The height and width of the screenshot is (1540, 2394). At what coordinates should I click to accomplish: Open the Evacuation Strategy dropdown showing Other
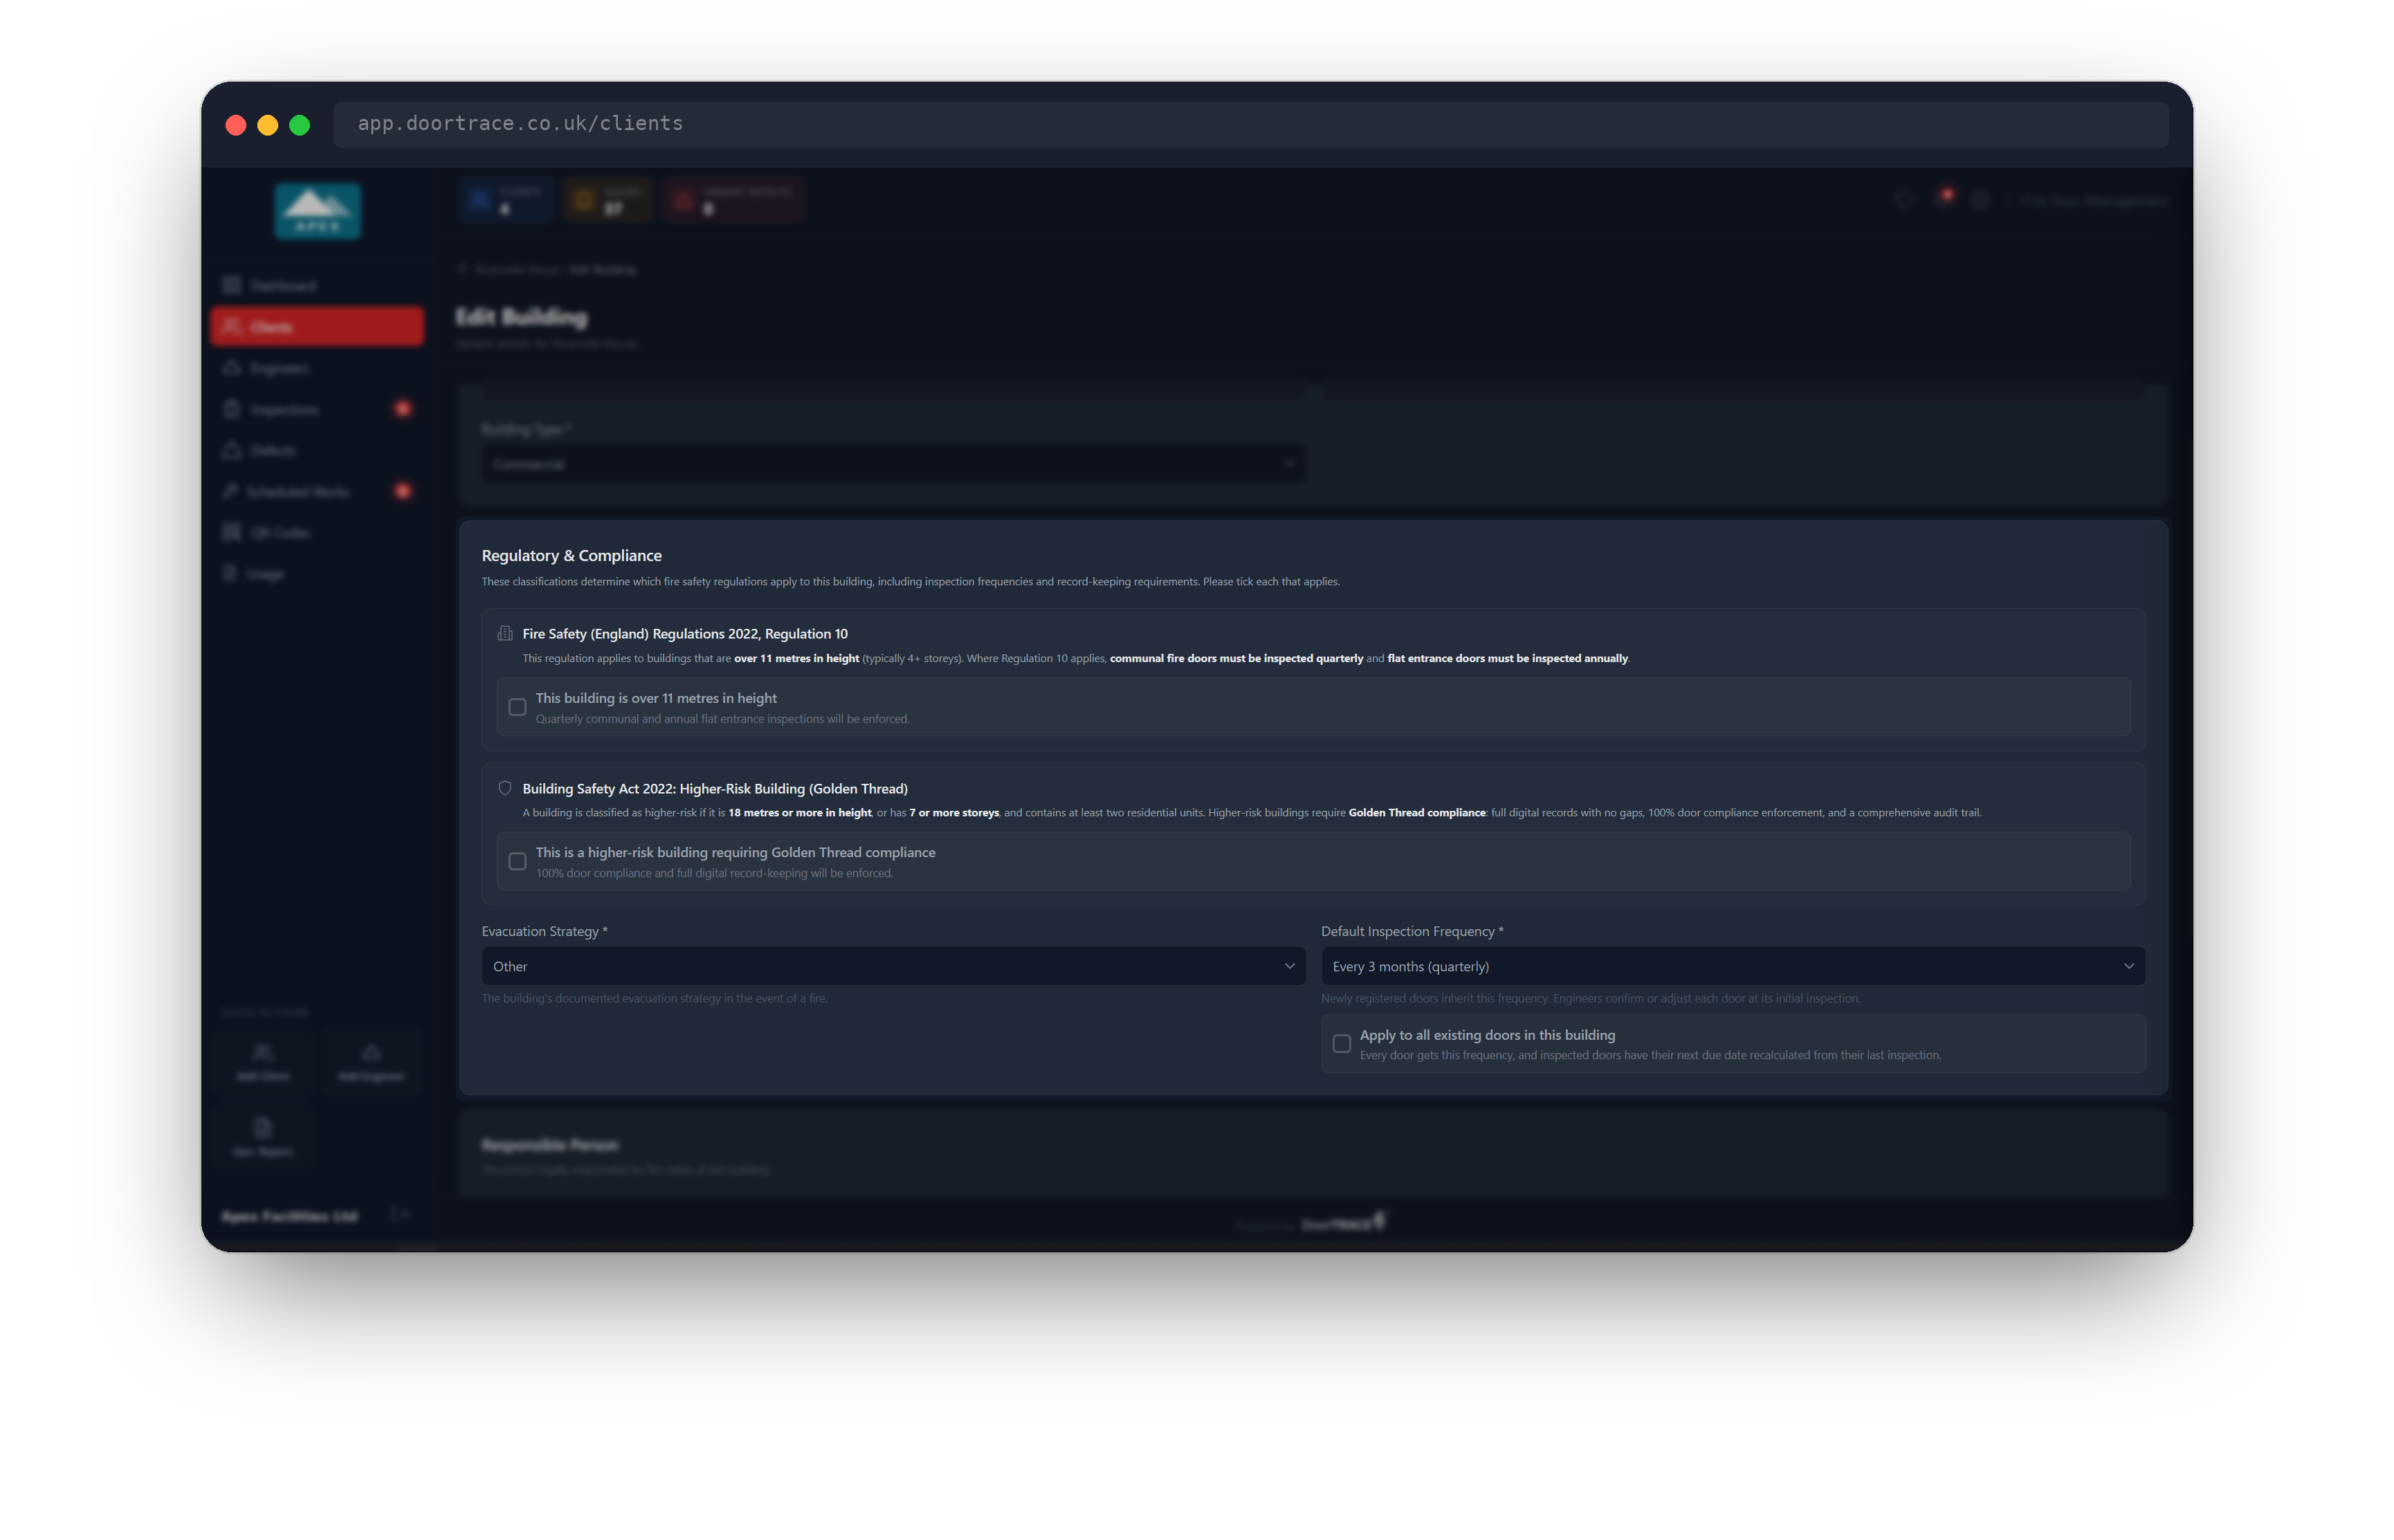pyautogui.click(x=893, y=966)
